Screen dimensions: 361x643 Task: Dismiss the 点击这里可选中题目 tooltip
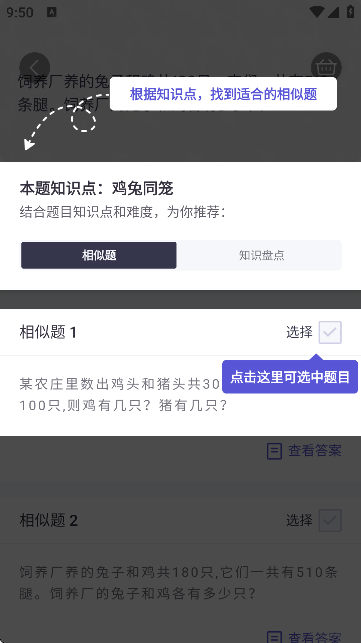tap(290, 377)
